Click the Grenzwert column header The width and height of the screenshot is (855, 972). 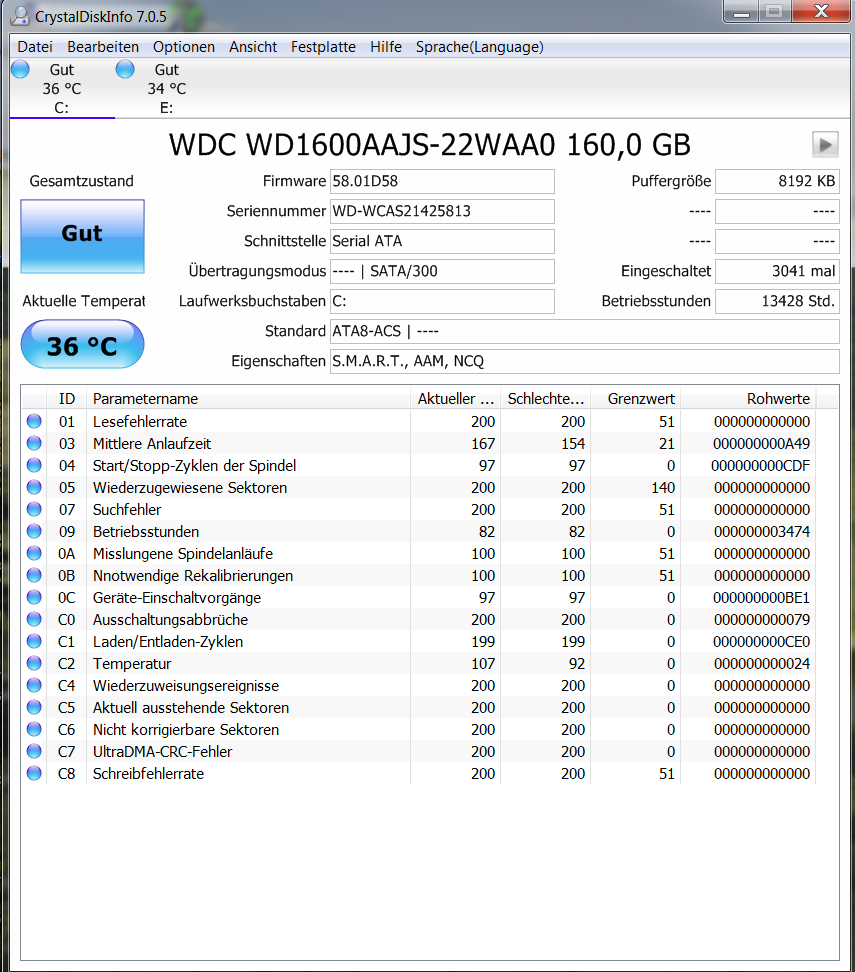point(636,399)
